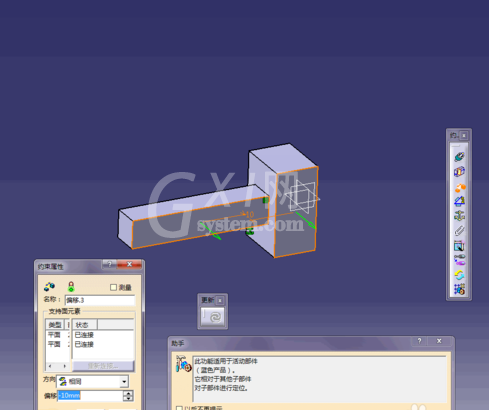The height and width of the screenshot is (410, 489).
Task: Tick the 以后不再提示 checkbox in assistant
Action: 179,408
